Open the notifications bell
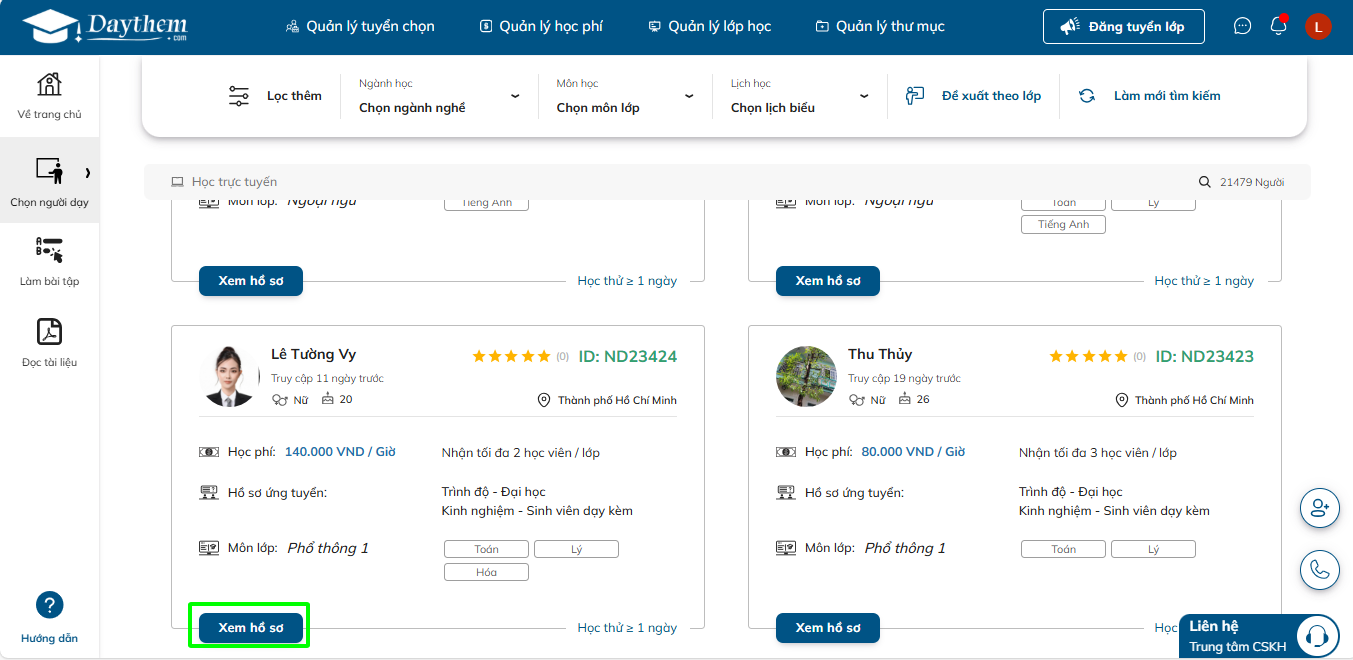Image resolution: width=1353 pixels, height=660 pixels. click(1278, 27)
